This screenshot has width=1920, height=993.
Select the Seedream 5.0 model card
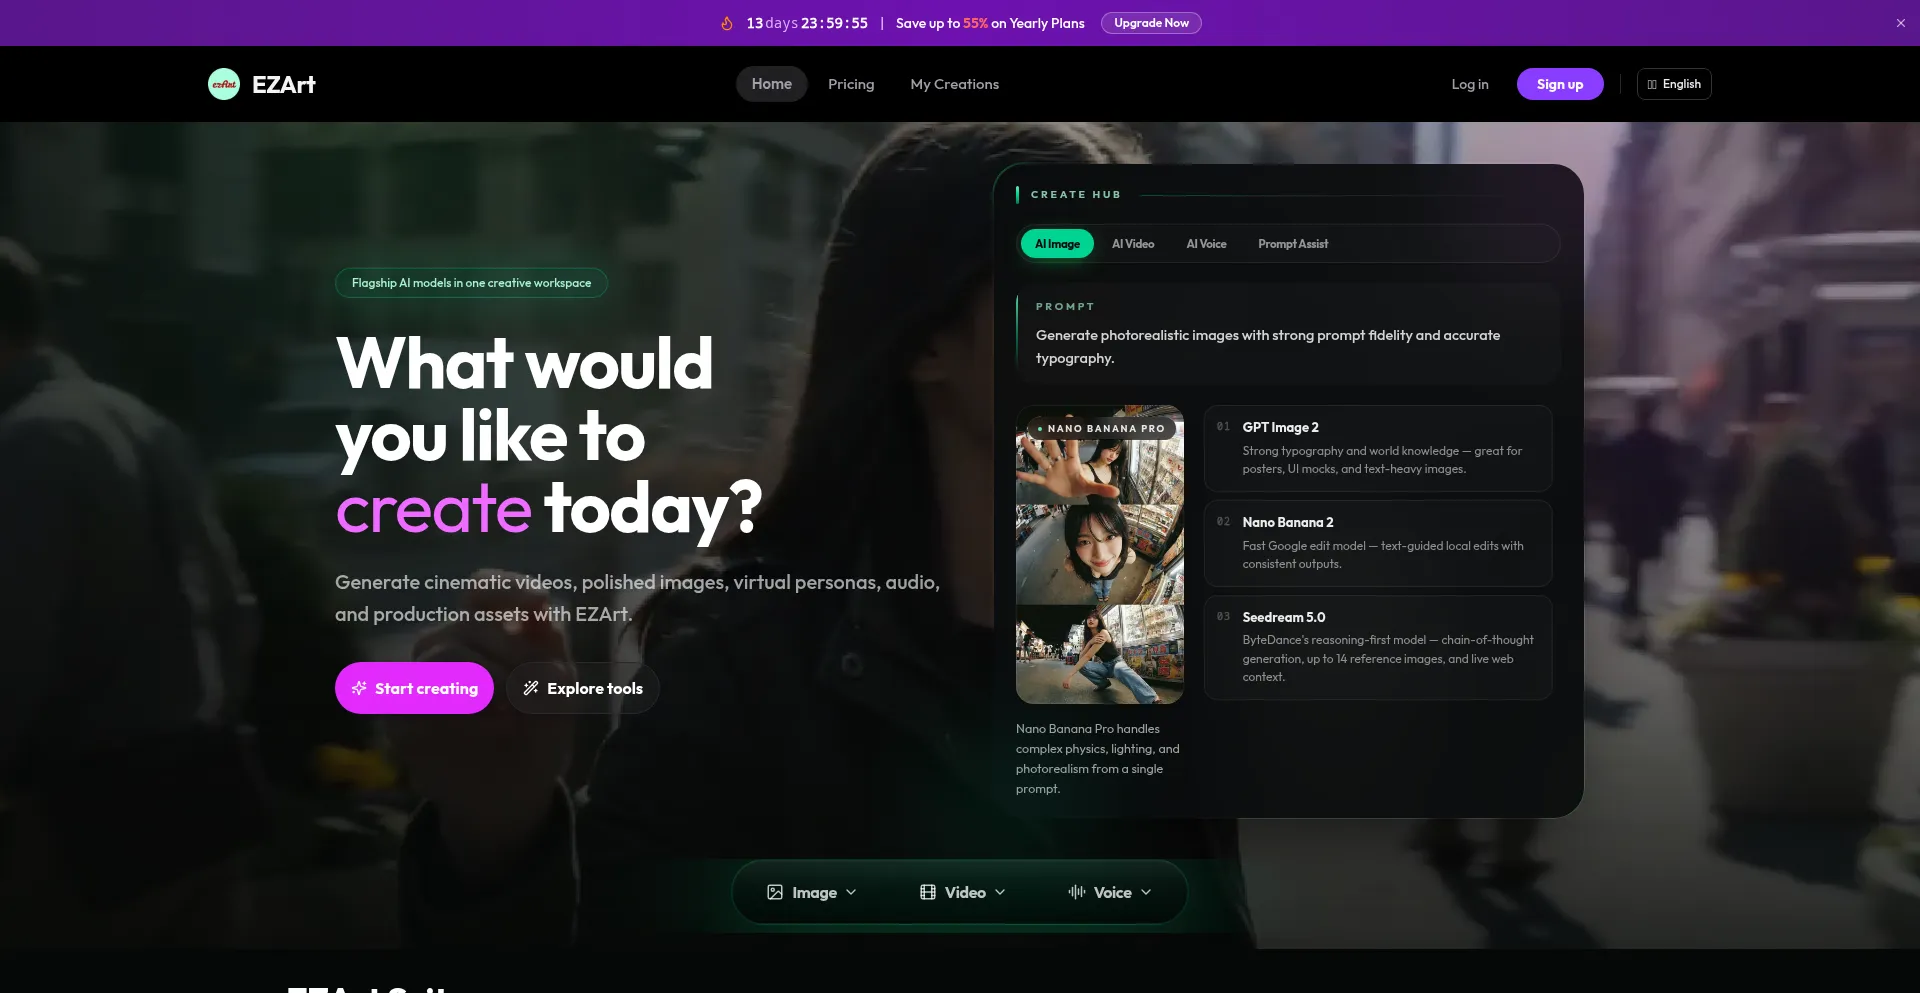1378,647
